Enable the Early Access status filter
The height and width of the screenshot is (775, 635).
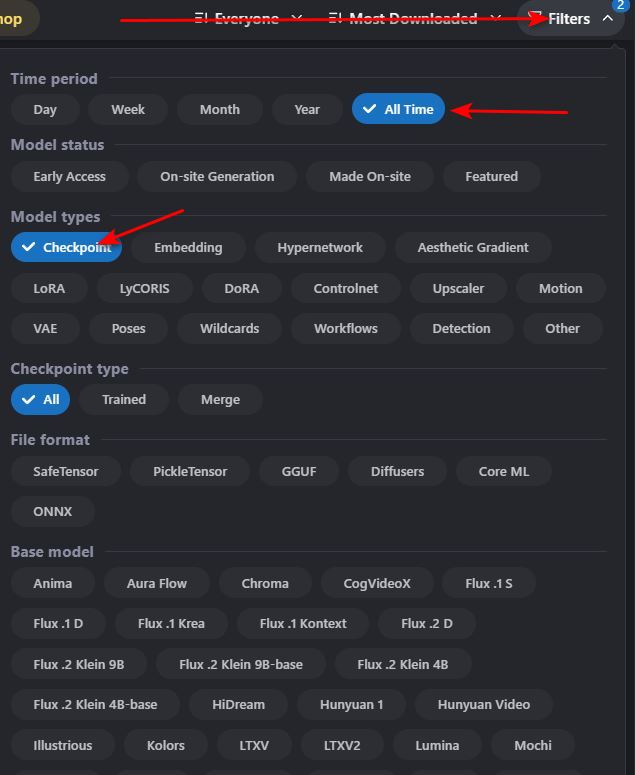coord(70,176)
